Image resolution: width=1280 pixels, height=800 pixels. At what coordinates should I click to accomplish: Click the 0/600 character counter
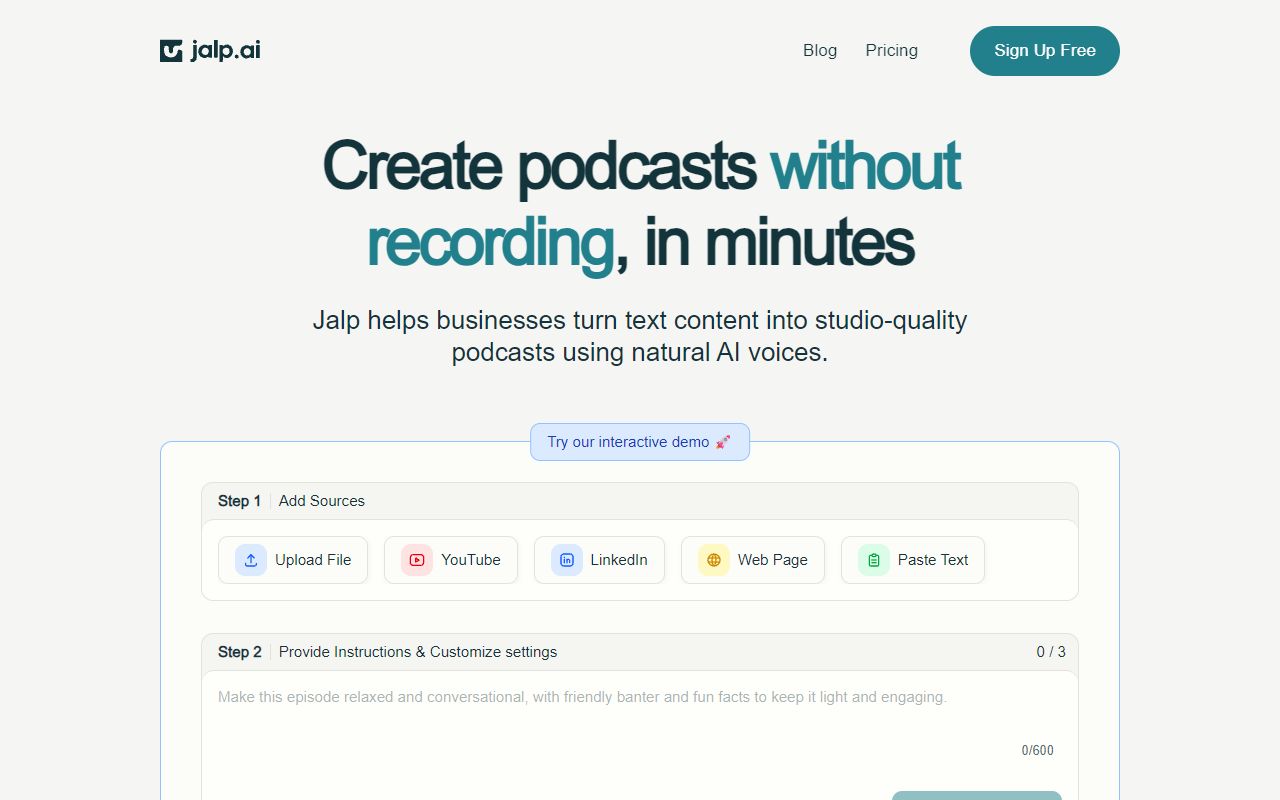1038,750
